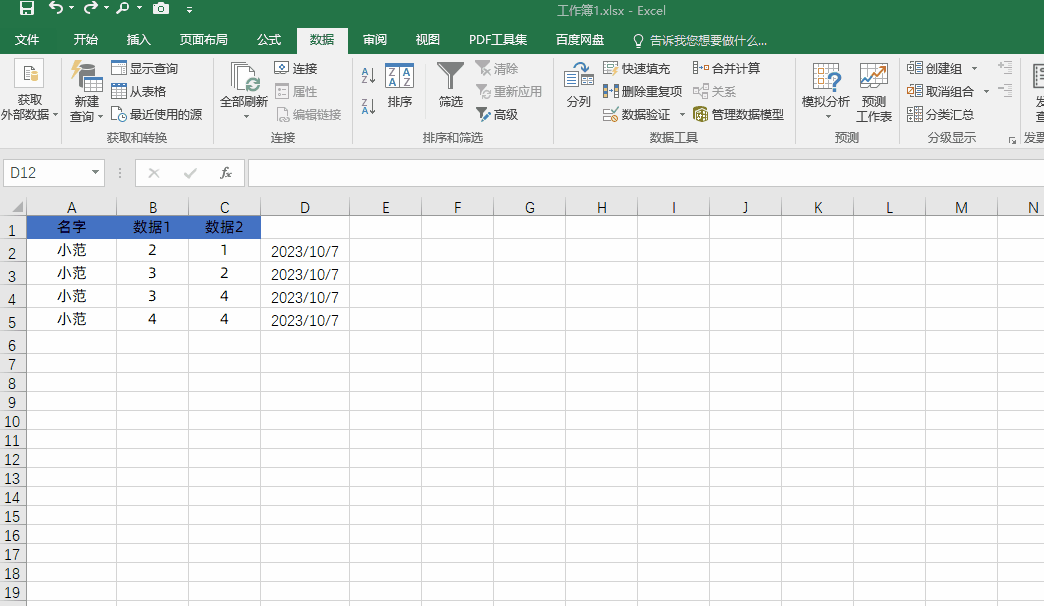Open the Forecast Sheet (预测工作表) icon

[x=873, y=90]
